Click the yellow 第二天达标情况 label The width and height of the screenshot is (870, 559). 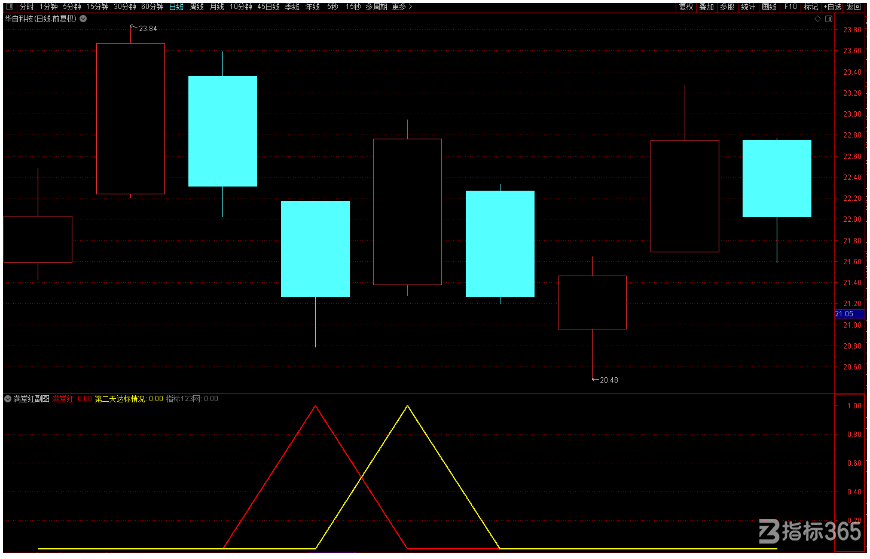pos(120,399)
